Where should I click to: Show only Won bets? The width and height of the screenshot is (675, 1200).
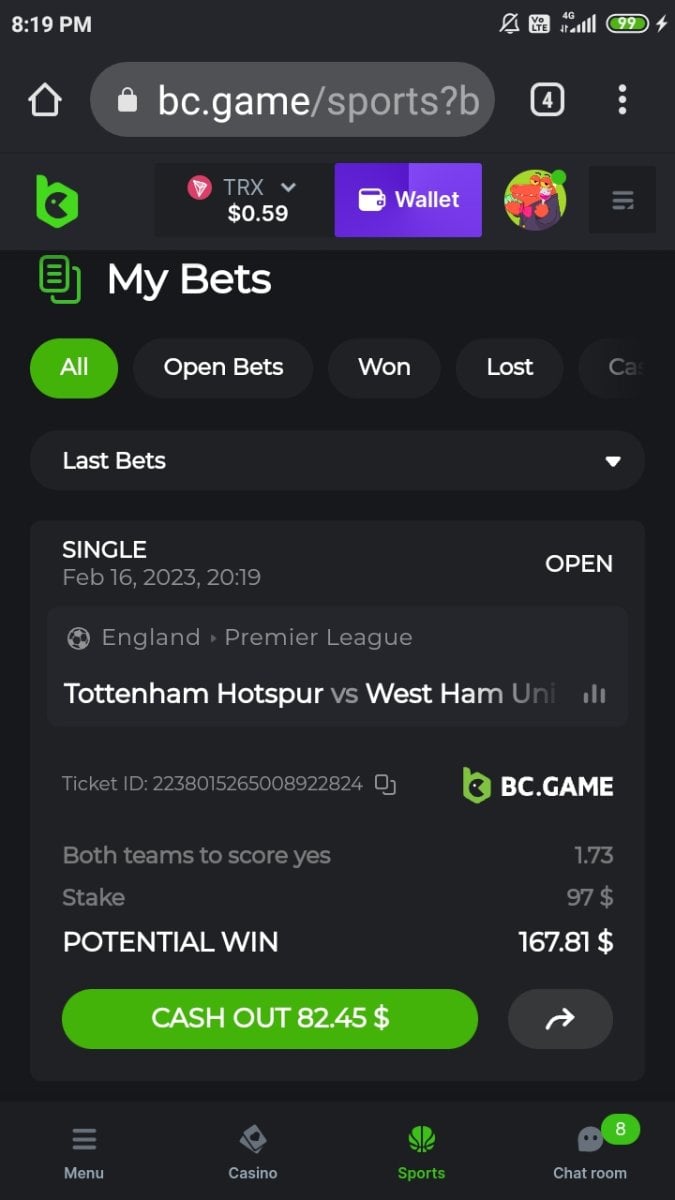pos(384,367)
